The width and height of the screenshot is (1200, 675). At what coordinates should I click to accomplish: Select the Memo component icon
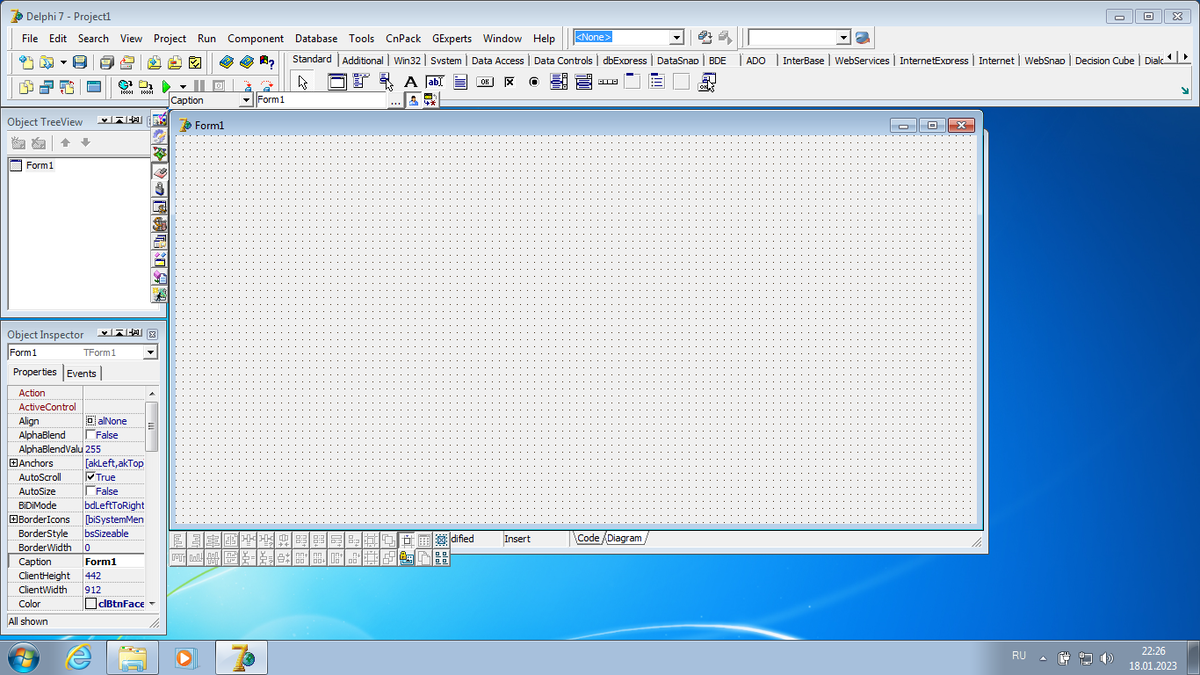click(460, 82)
